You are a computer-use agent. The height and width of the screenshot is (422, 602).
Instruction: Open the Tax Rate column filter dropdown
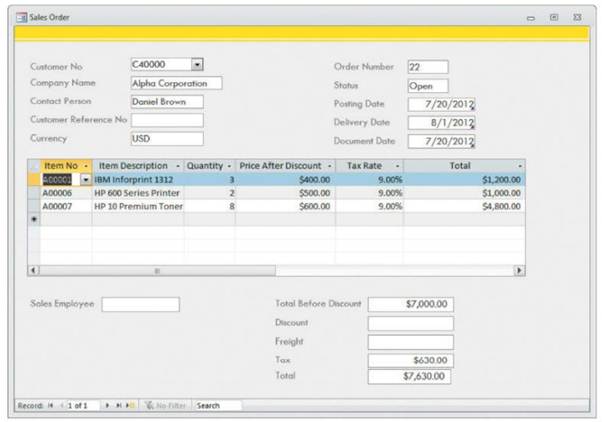(397, 165)
